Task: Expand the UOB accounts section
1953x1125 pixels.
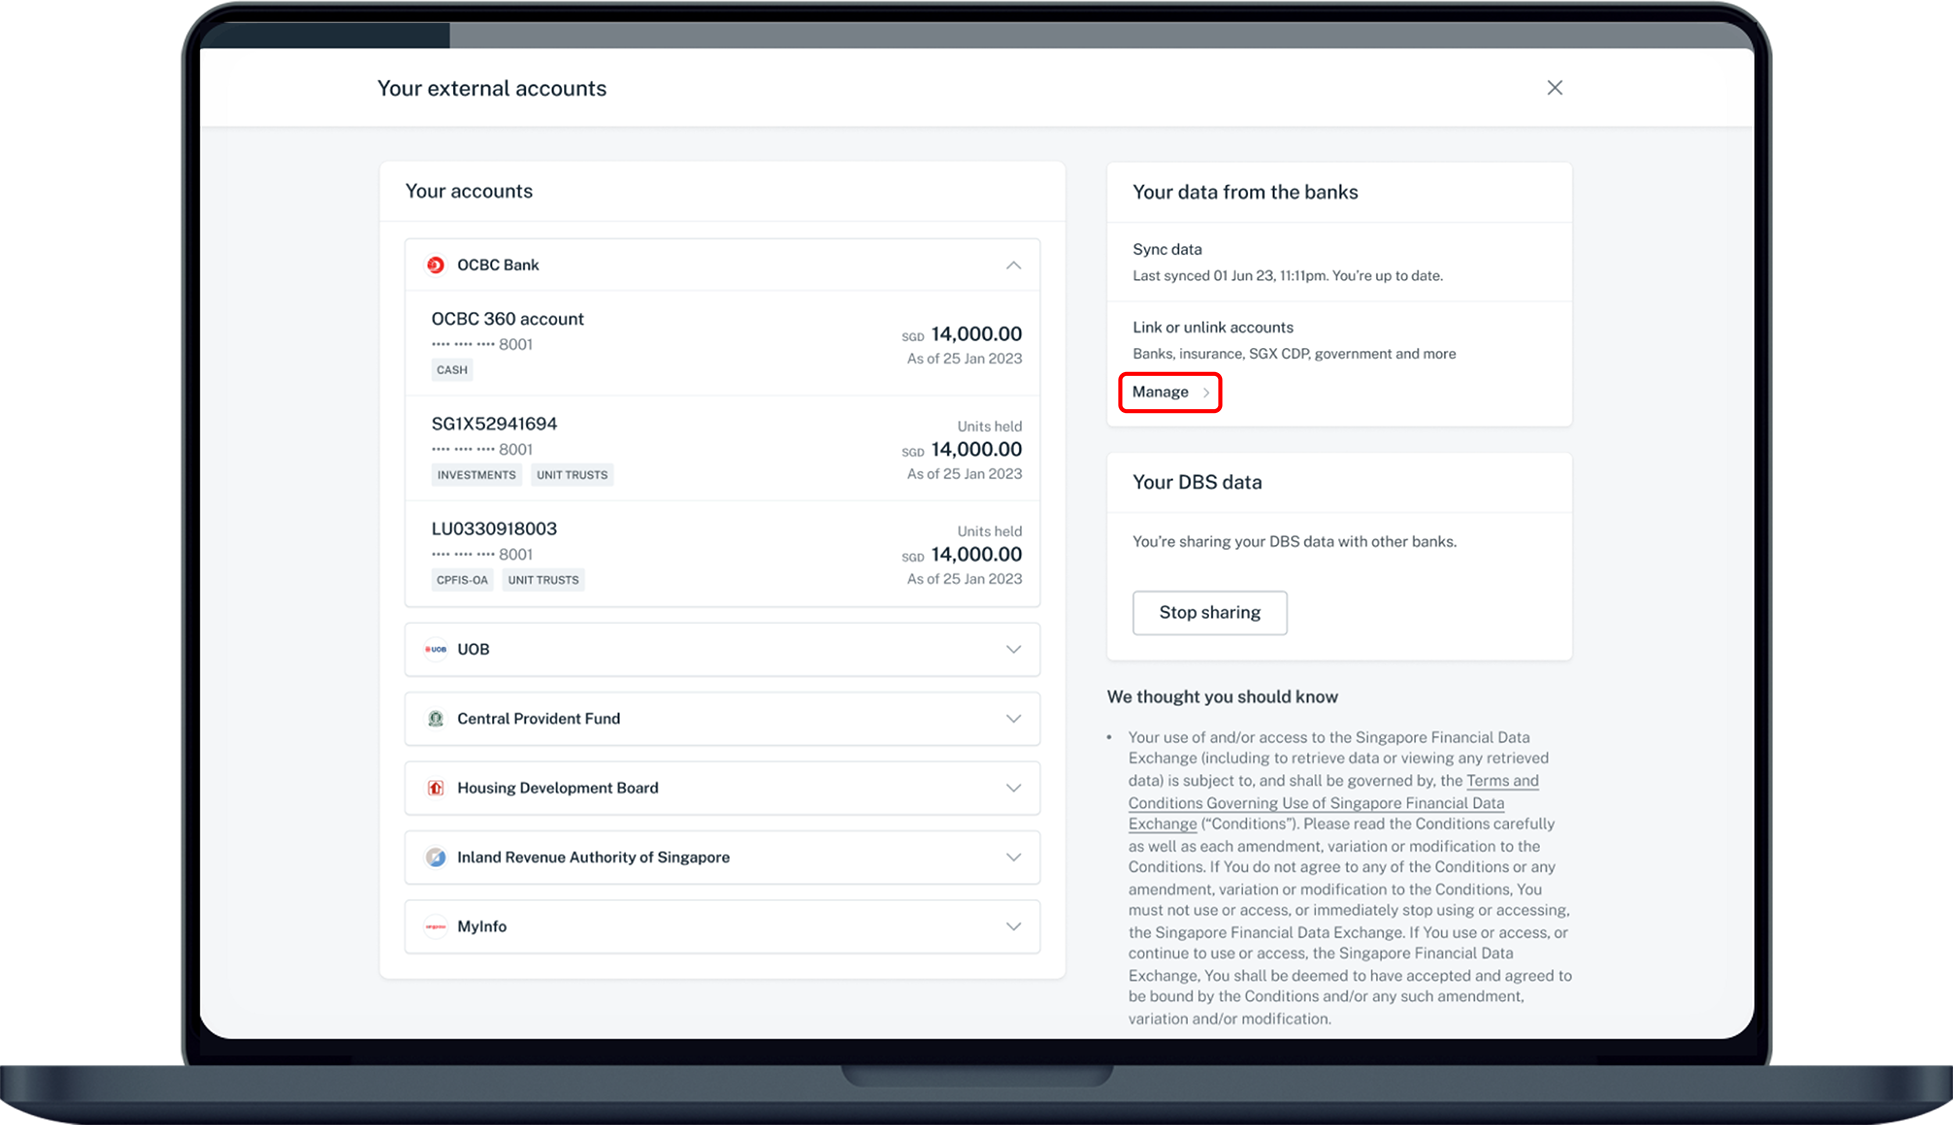Action: pos(1013,649)
